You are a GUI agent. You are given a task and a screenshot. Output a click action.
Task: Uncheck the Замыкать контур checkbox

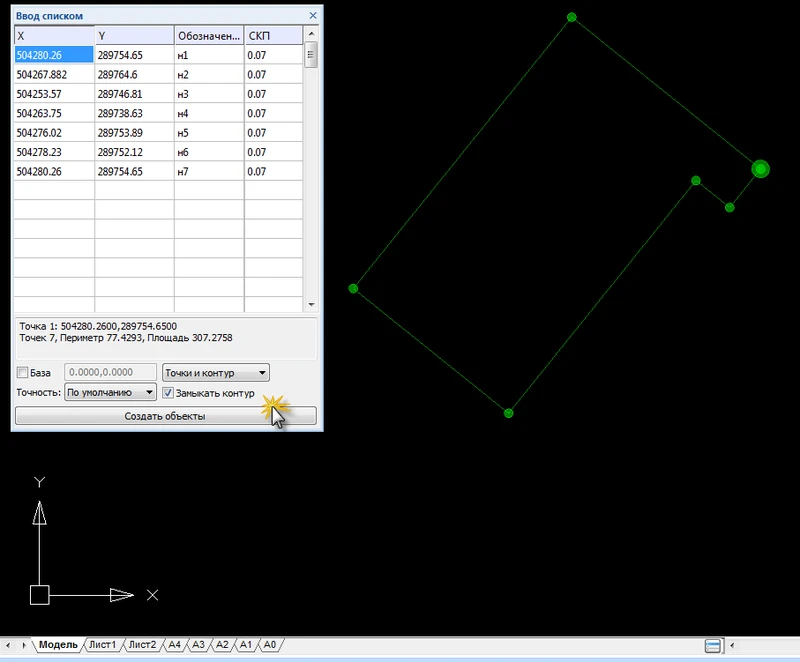168,393
